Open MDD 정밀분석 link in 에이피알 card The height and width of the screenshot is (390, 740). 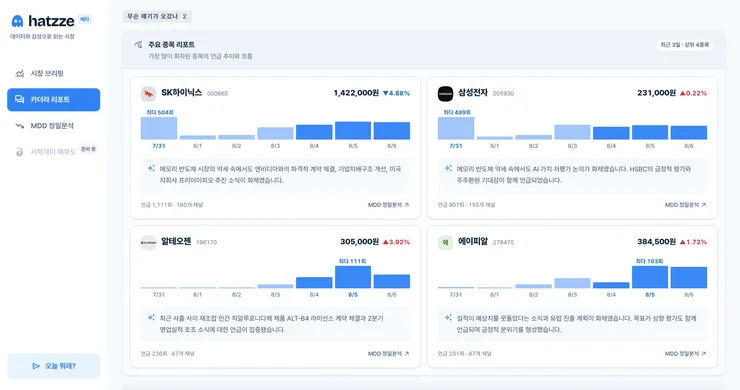685,354
